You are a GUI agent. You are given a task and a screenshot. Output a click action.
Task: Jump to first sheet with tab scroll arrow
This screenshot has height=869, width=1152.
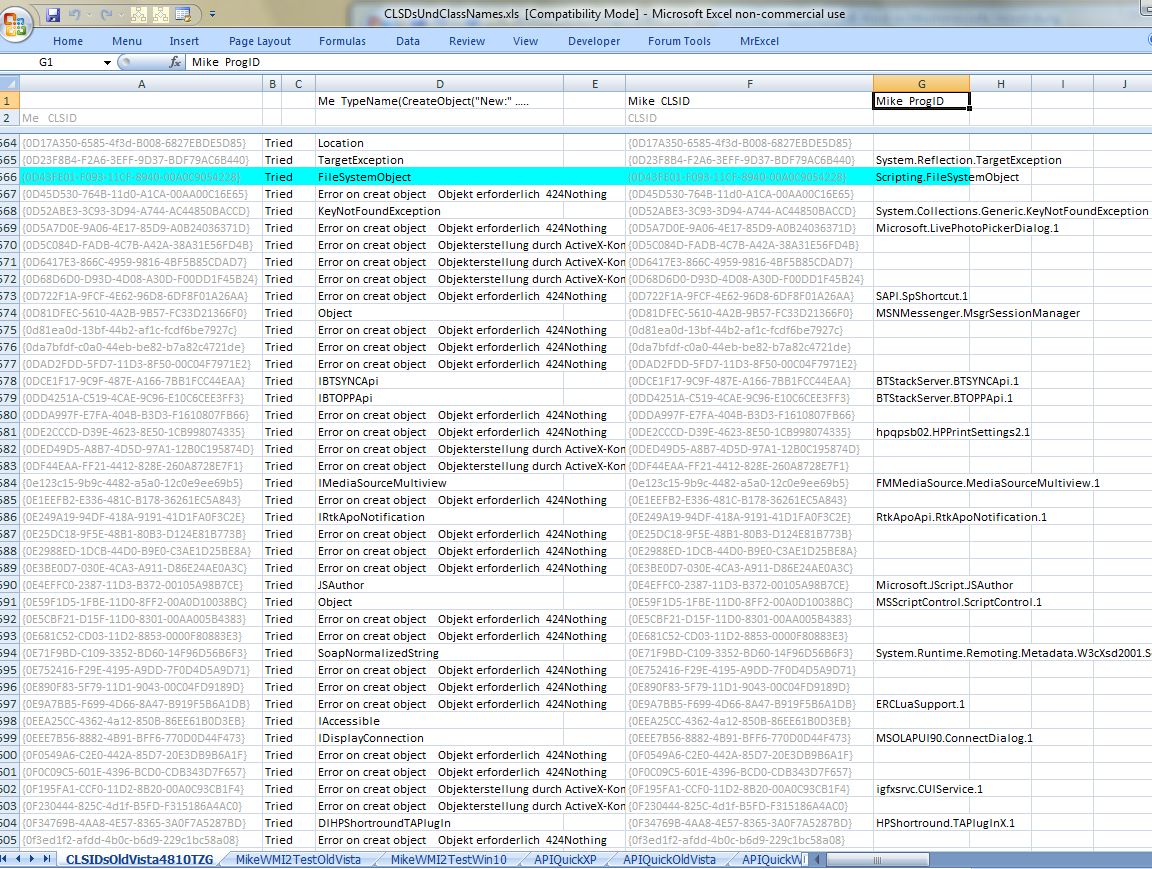[5, 859]
